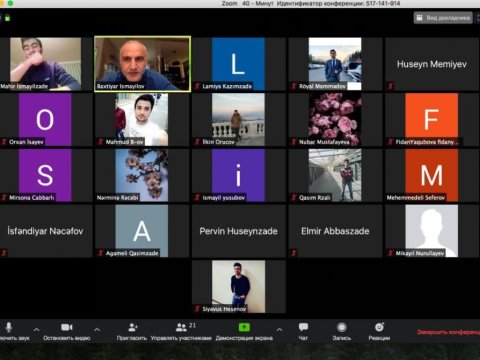Image resolution: width=480 pixels, height=360 pixels.
Task: Open Manage Participants panel
Action: point(181,331)
